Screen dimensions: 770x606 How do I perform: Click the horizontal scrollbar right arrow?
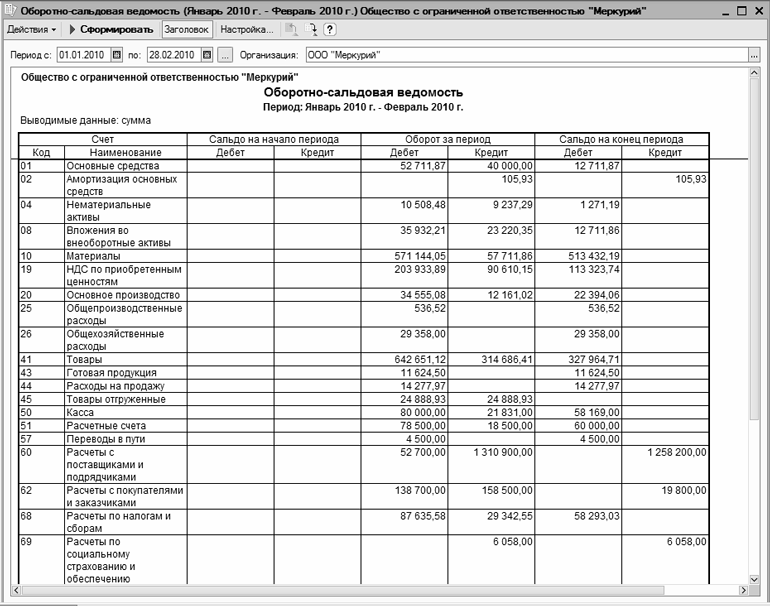click(740, 591)
